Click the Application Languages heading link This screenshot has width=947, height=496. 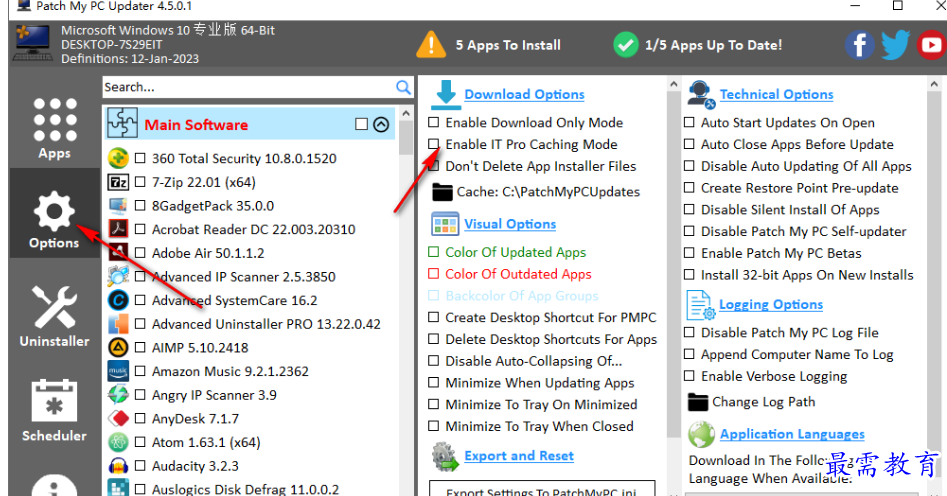[x=792, y=434]
